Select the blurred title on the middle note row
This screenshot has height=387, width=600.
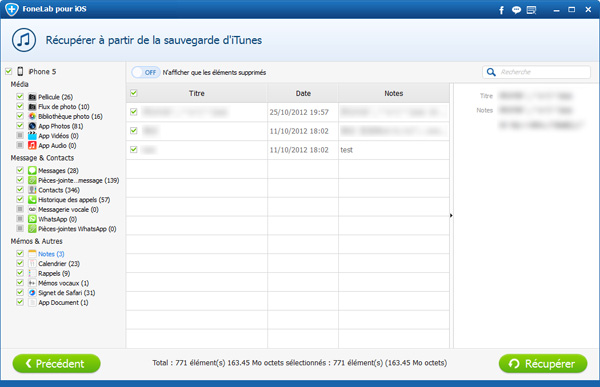pyautogui.click(x=150, y=131)
